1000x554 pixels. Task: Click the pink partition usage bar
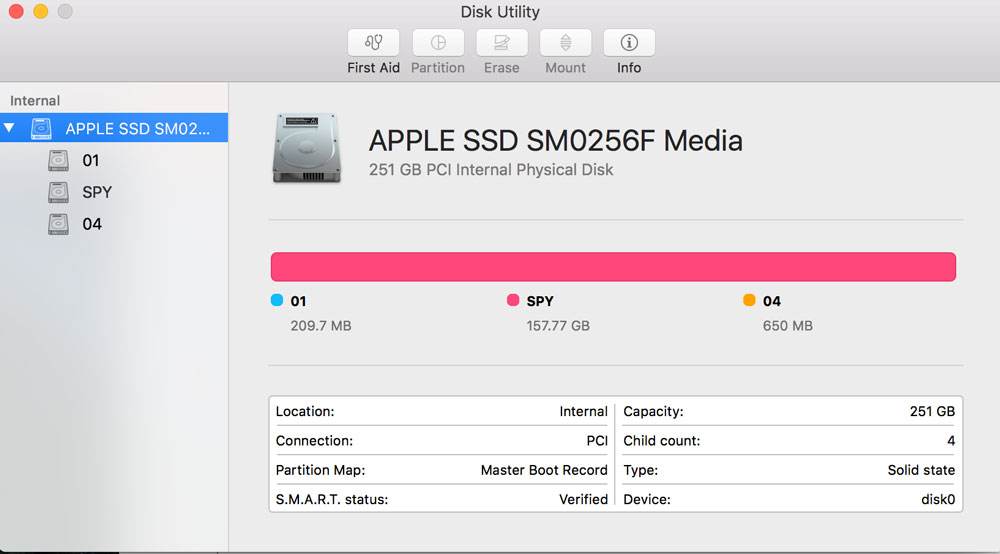pos(613,266)
